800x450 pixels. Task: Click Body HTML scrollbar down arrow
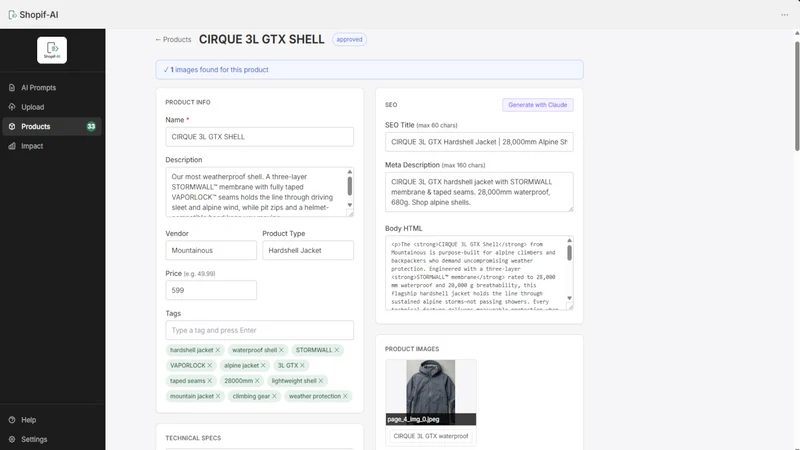pos(569,298)
